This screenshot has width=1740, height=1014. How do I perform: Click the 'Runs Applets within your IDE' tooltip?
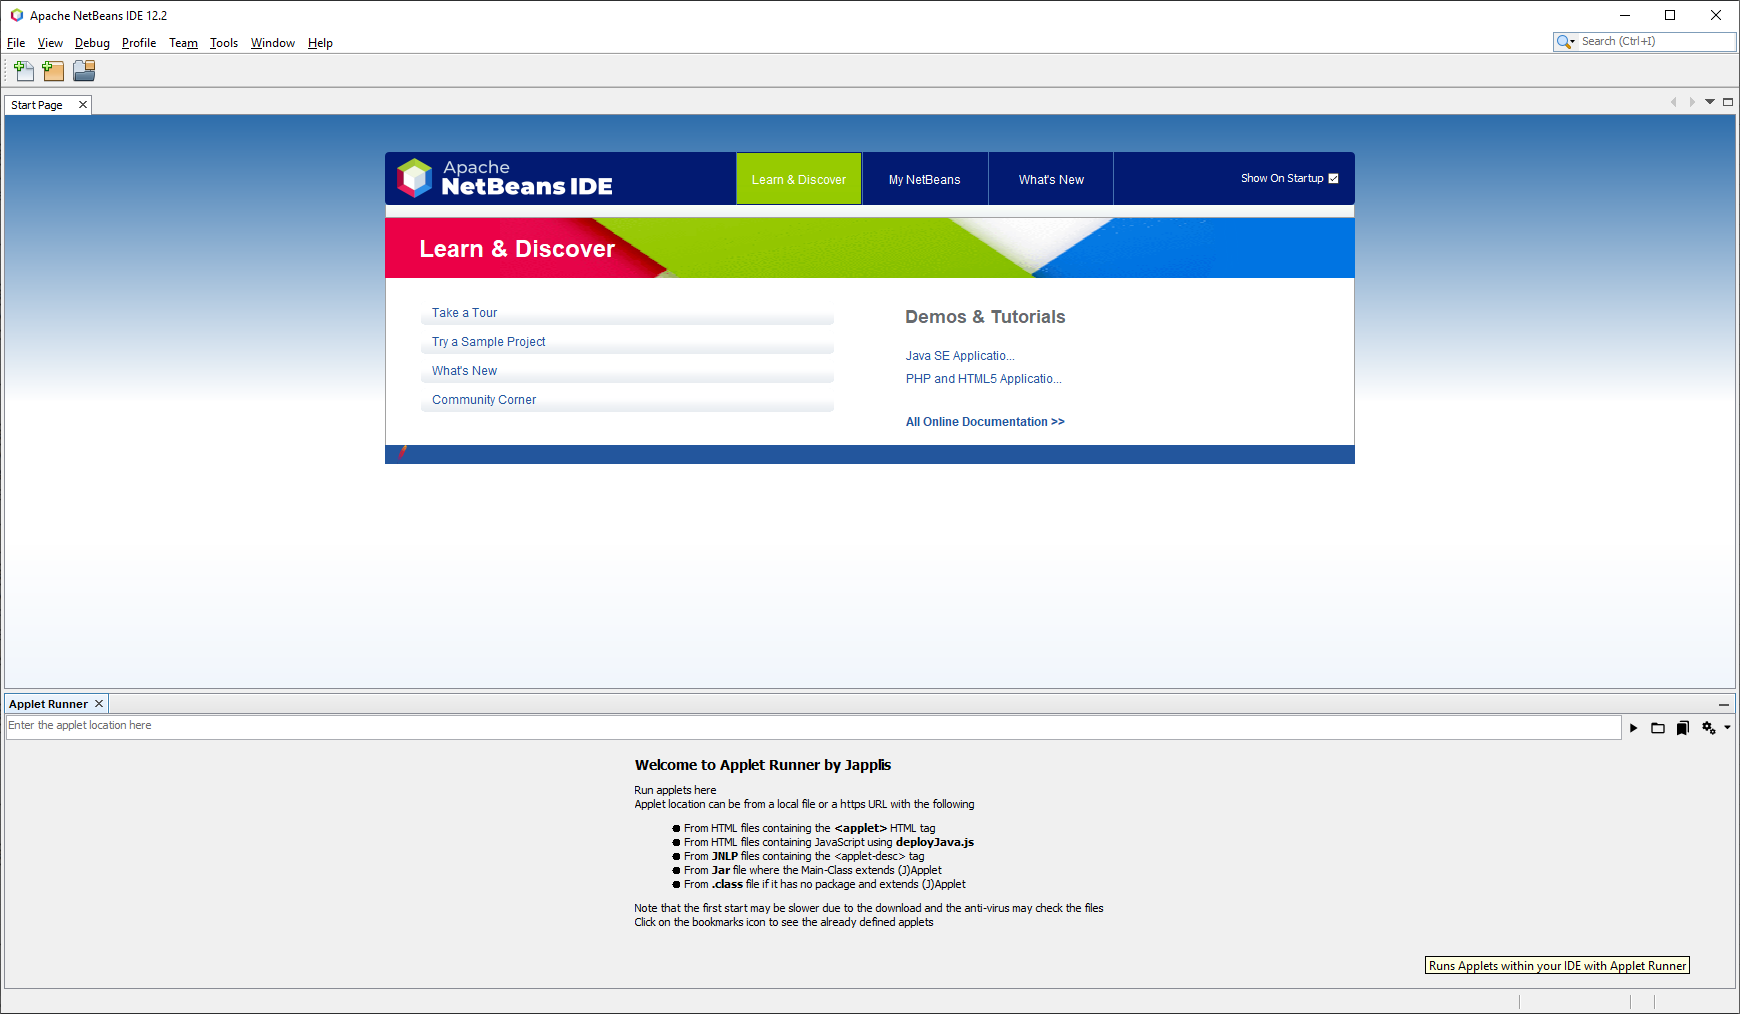tap(1557, 966)
